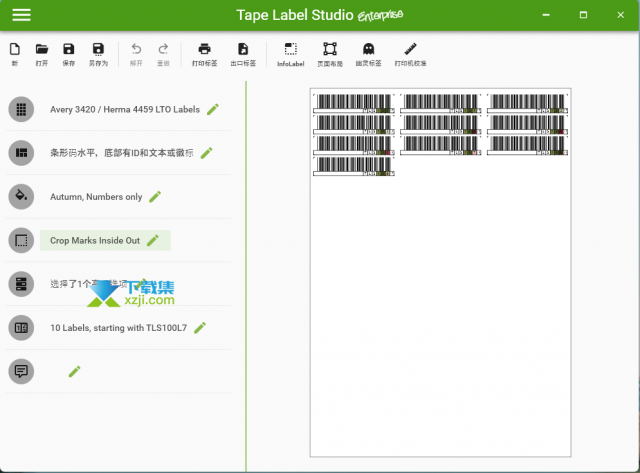Select Avery 3420 / Herma 4459 LTO Labels

pyautogui.click(x=125, y=109)
